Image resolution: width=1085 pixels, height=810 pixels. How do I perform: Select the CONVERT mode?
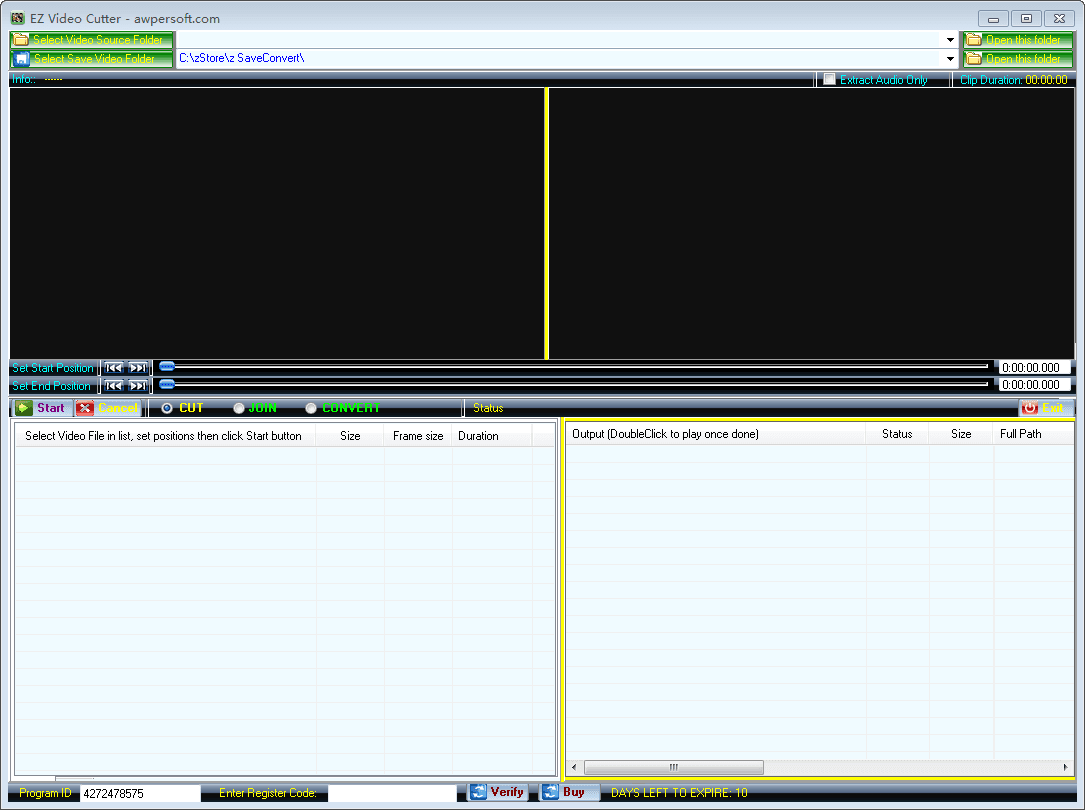pos(311,408)
